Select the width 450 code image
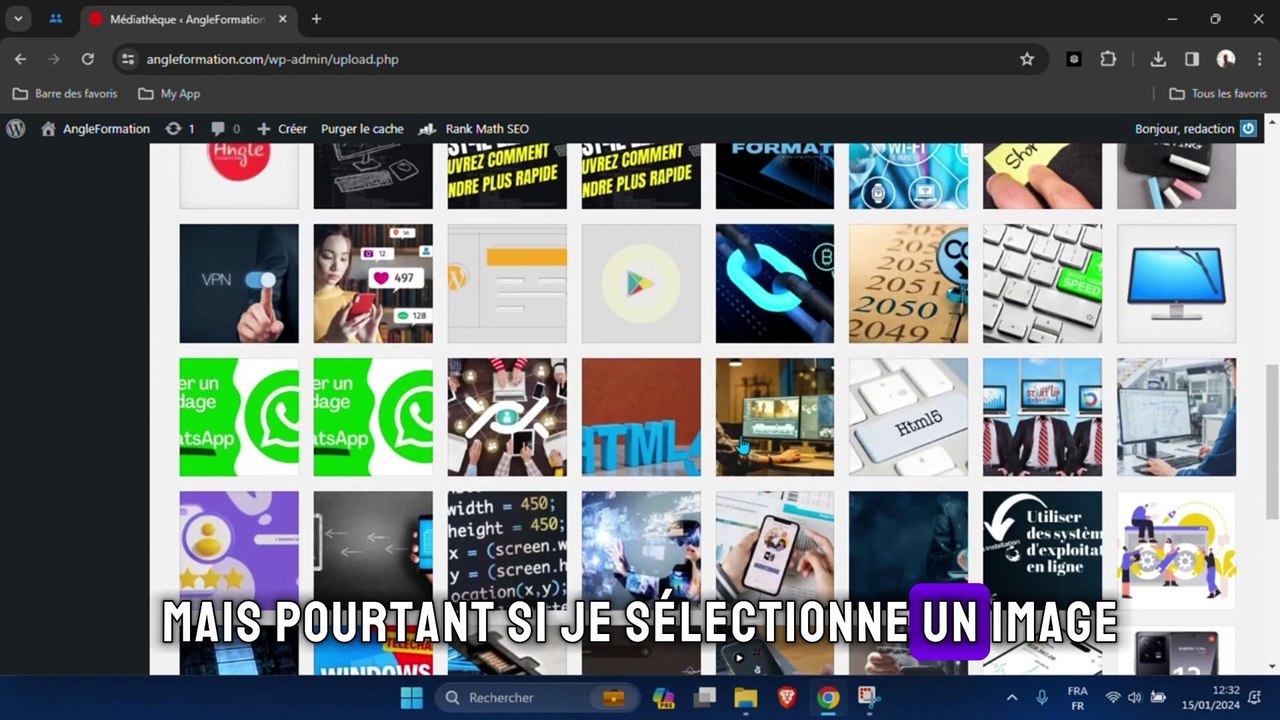 click(507, 550)
